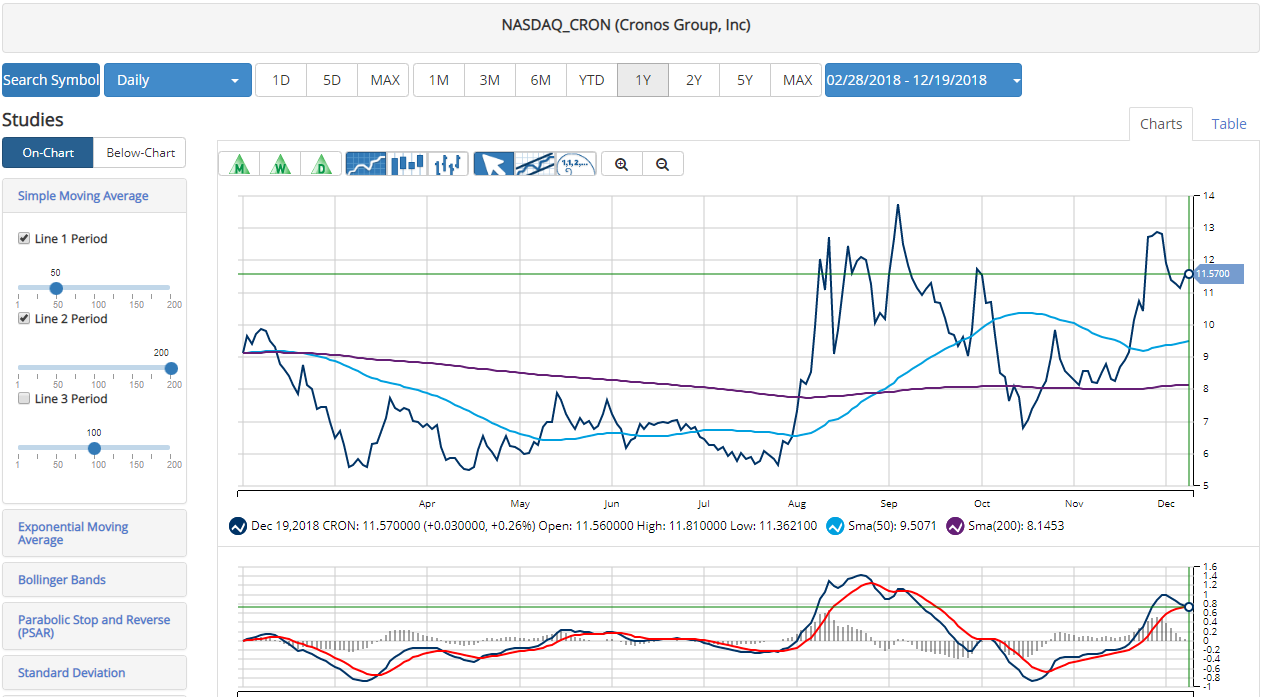This screenshot has height=697, width=1262.
Task: Select the 5D interval button
Action: coord(332,80)
